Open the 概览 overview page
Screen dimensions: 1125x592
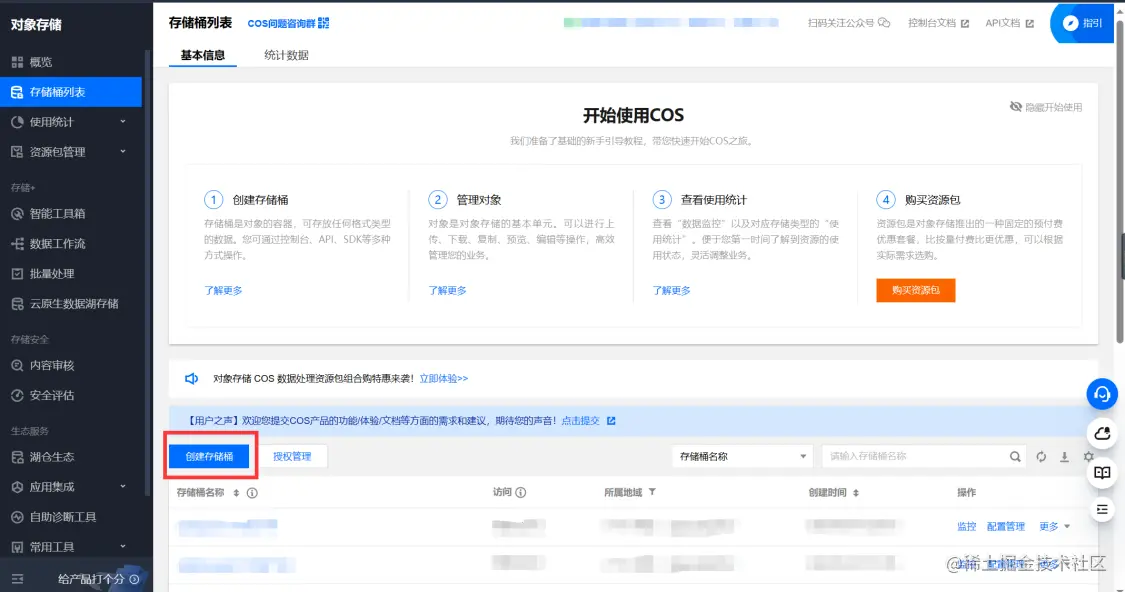41,62
